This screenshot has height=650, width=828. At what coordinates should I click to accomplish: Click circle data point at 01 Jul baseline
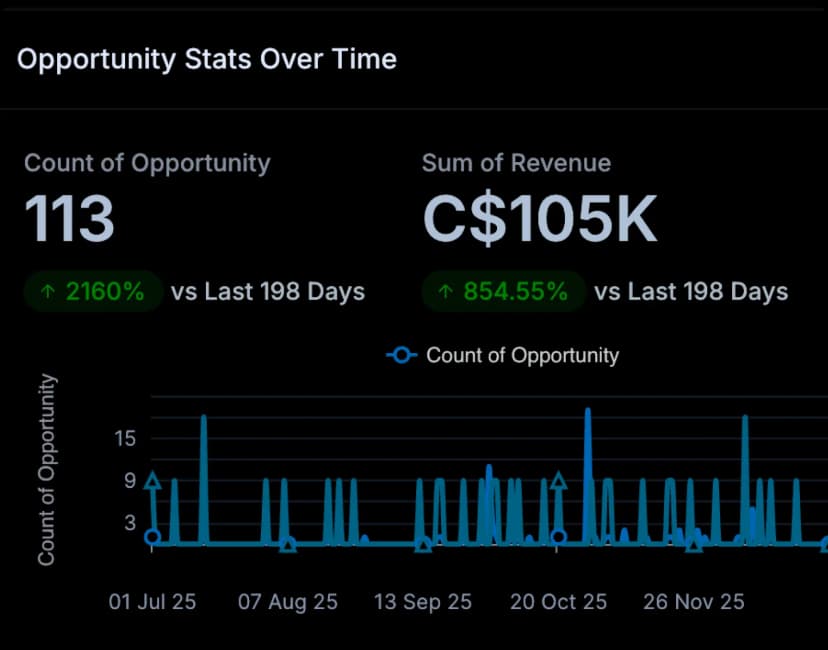point(152,537)
